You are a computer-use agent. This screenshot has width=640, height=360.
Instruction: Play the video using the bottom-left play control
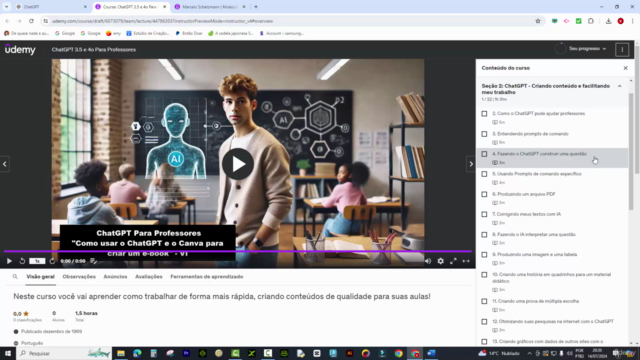(9, 261)
